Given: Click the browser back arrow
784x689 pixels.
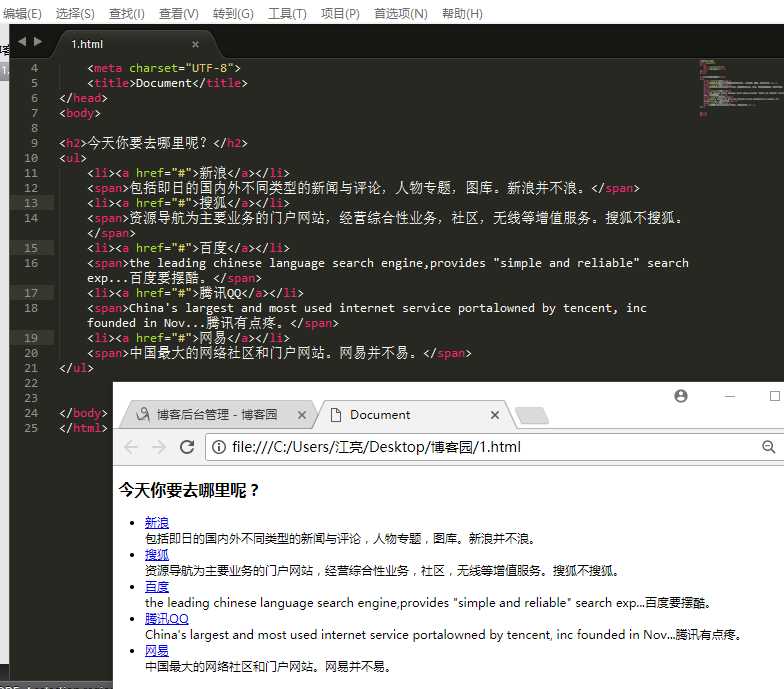Looking at the screenshot, I should [x=131, y=446].
